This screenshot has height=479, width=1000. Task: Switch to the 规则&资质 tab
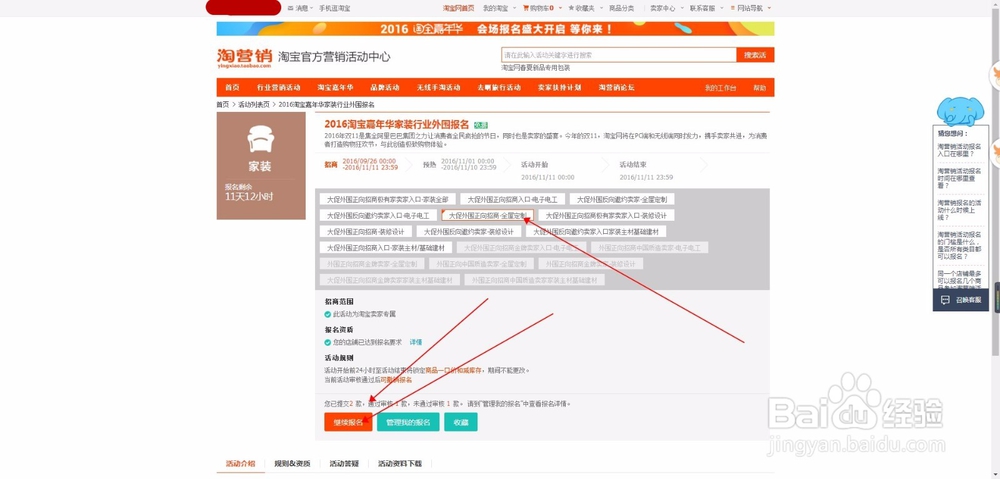pos(292,464)
